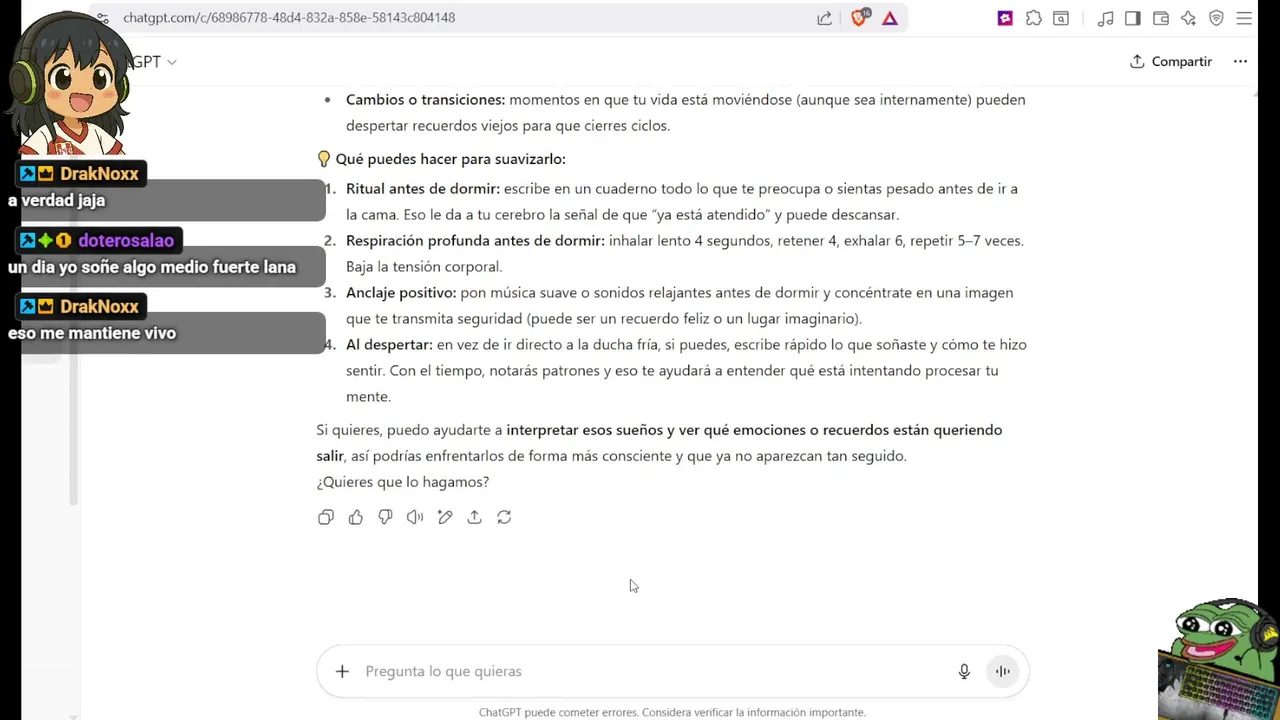
Task: Click 'Al despertar:' bold text
Action: tap(389, 344)
